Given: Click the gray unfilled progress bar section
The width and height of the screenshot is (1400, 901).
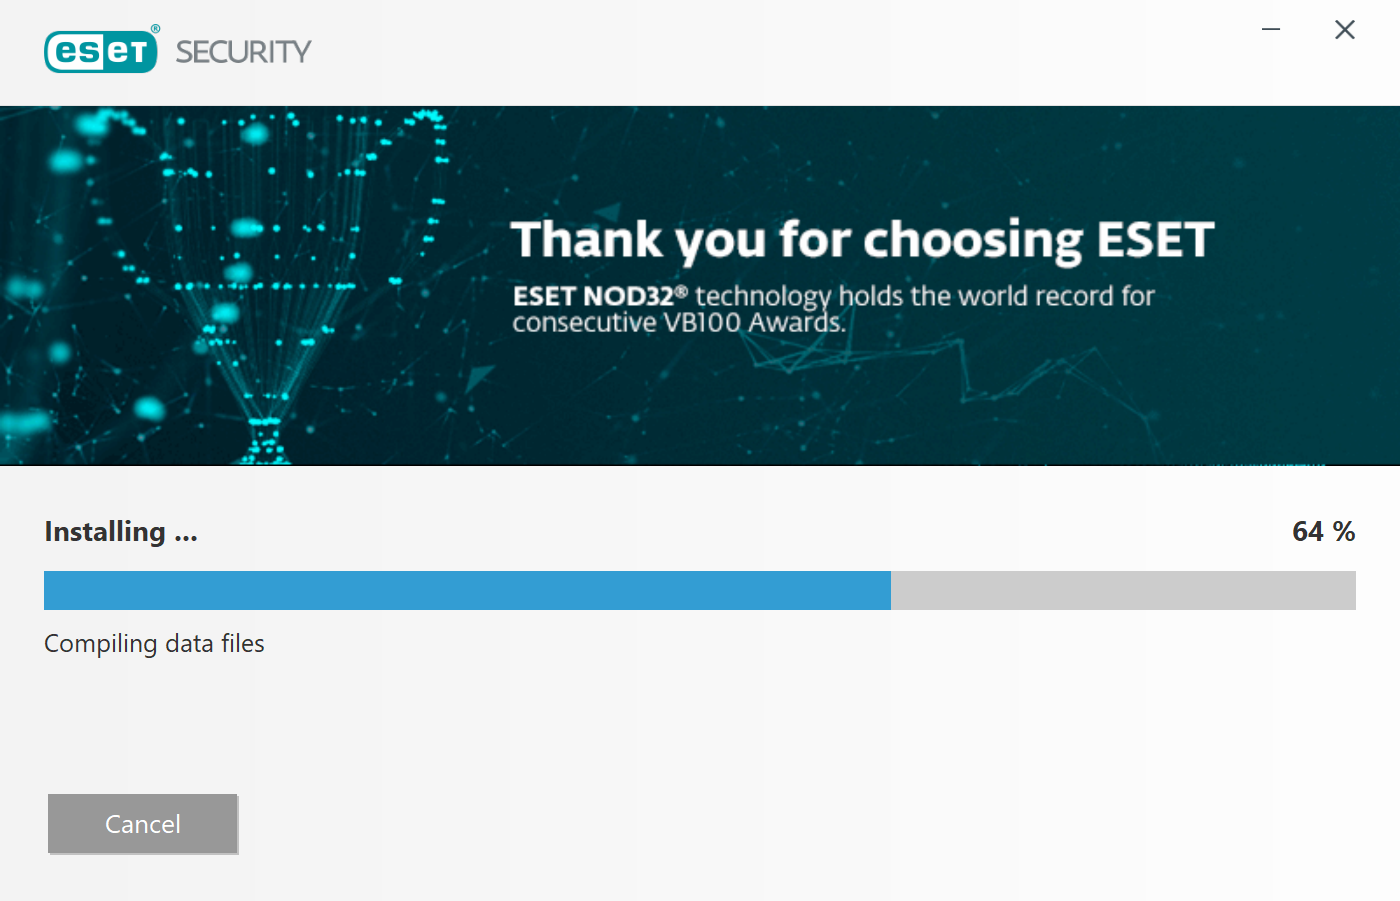Looking at the screenshot, I should [x=1123, y=590].
